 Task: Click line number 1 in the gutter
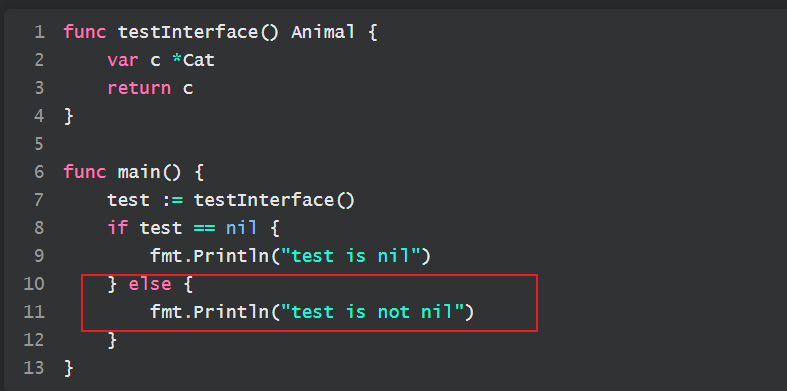point(40,33)
